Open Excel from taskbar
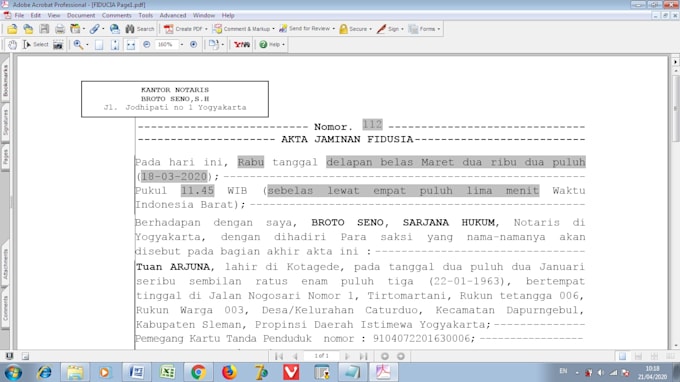The height and width of the screenshot is (382, 680). pos(167,372)
